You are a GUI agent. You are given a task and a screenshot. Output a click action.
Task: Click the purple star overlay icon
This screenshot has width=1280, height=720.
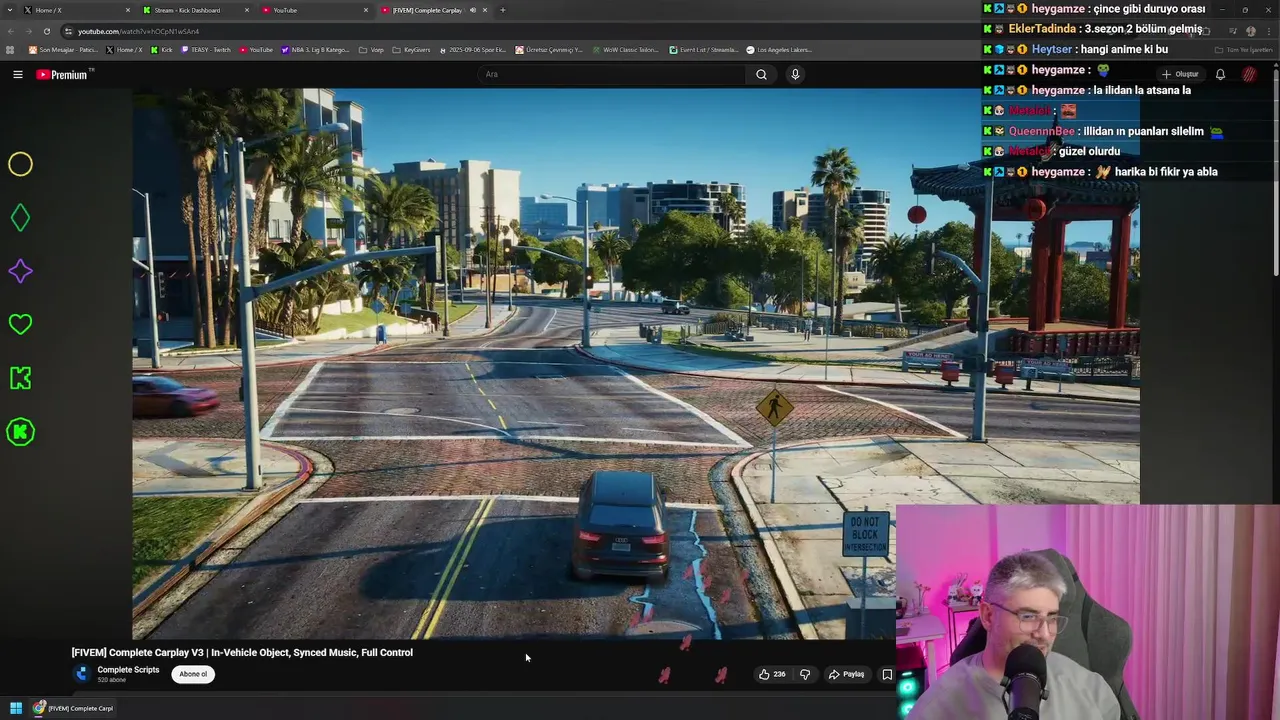[20, 271]
